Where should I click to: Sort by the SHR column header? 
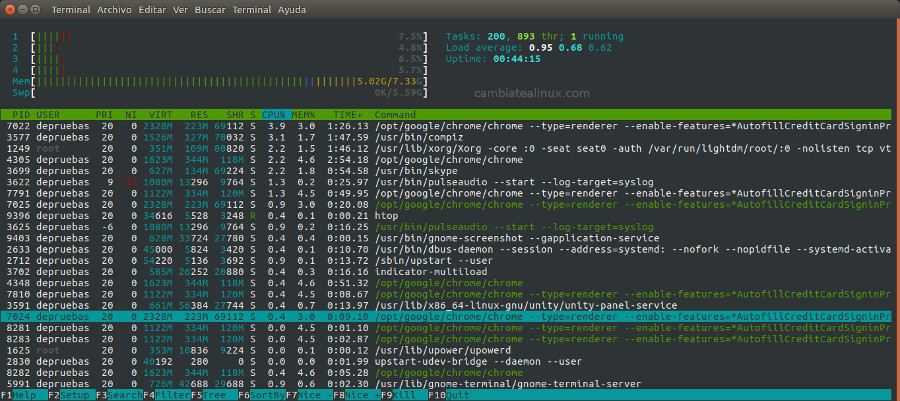pyautogui.click(x=235, y=115)
